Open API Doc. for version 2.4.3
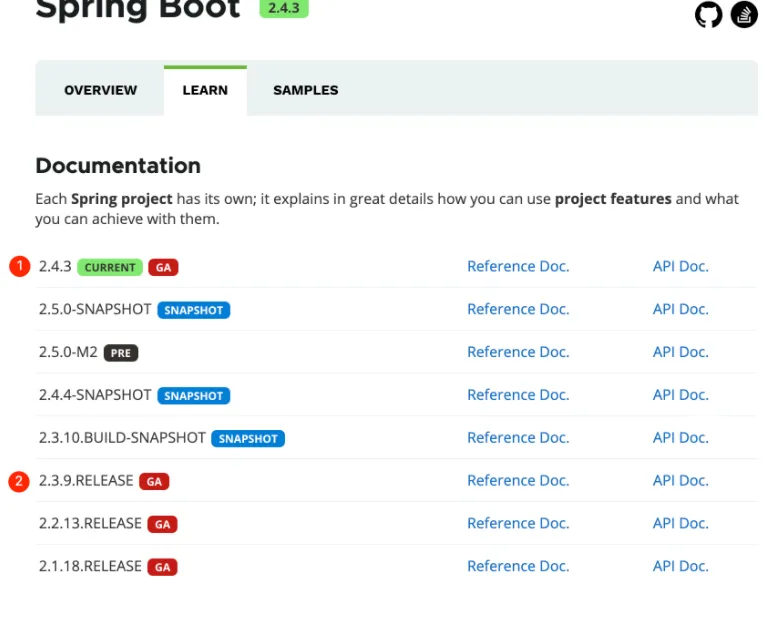 pos(680,267)
